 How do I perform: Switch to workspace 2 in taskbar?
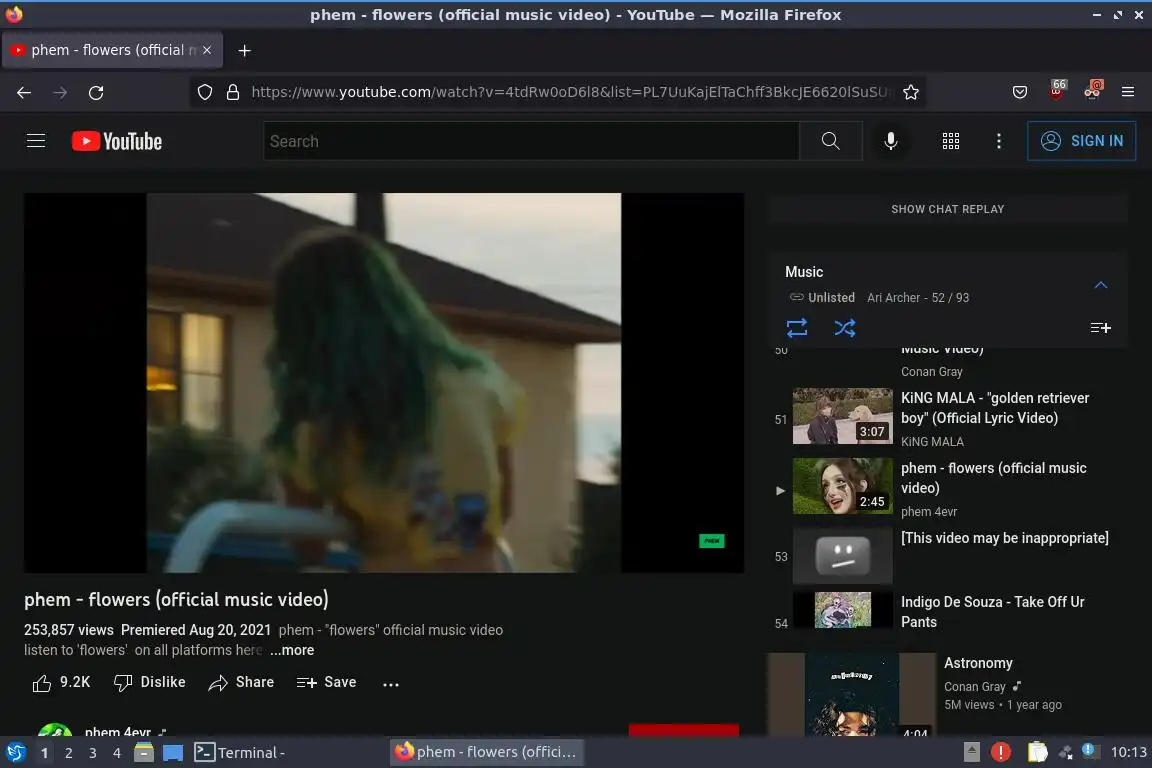coord(68,753)
